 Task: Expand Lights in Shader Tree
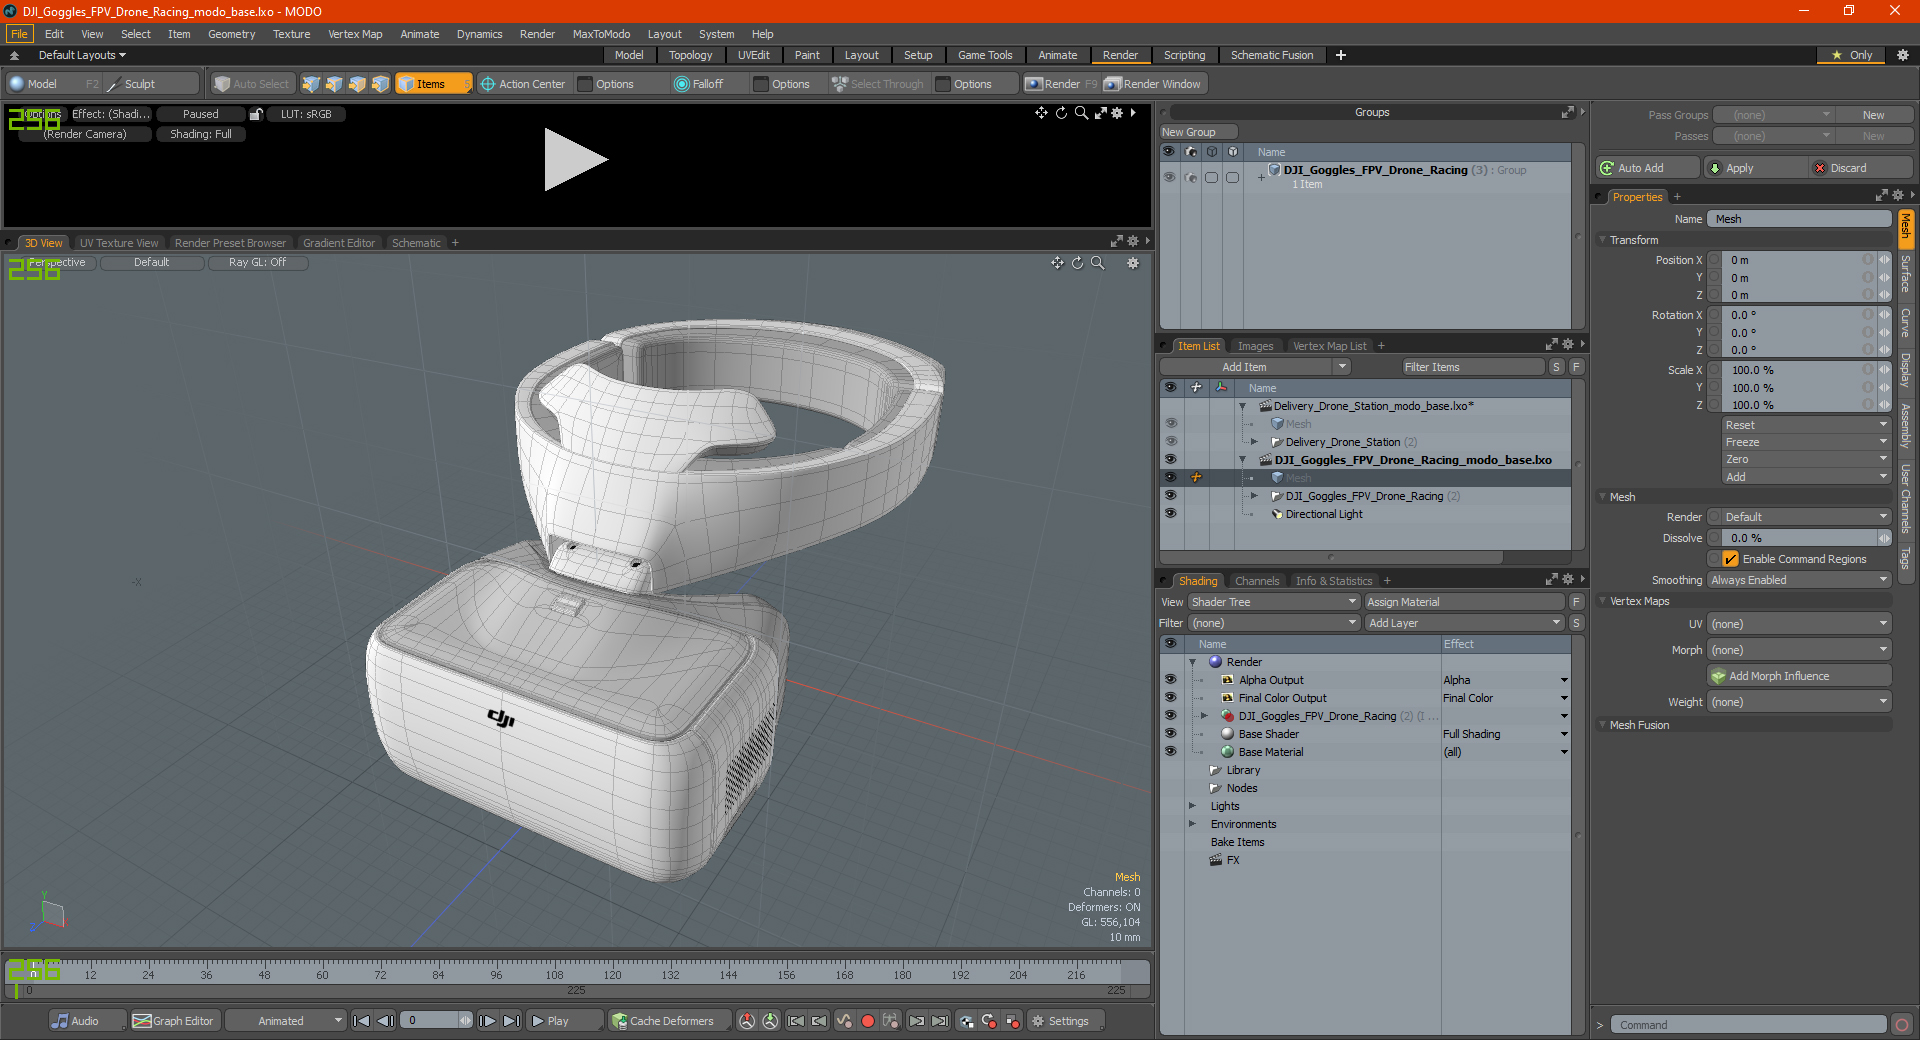[1192, 806]
